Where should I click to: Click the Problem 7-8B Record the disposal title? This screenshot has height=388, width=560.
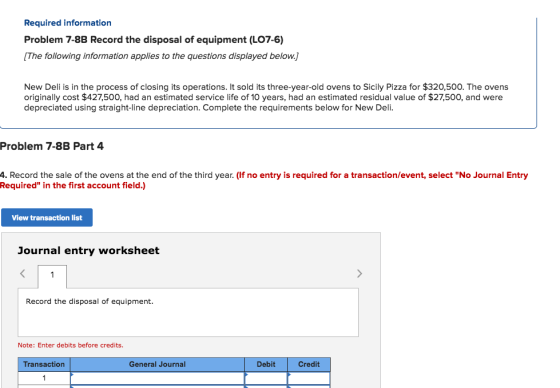pyautogui.click(x=154, y=40)
